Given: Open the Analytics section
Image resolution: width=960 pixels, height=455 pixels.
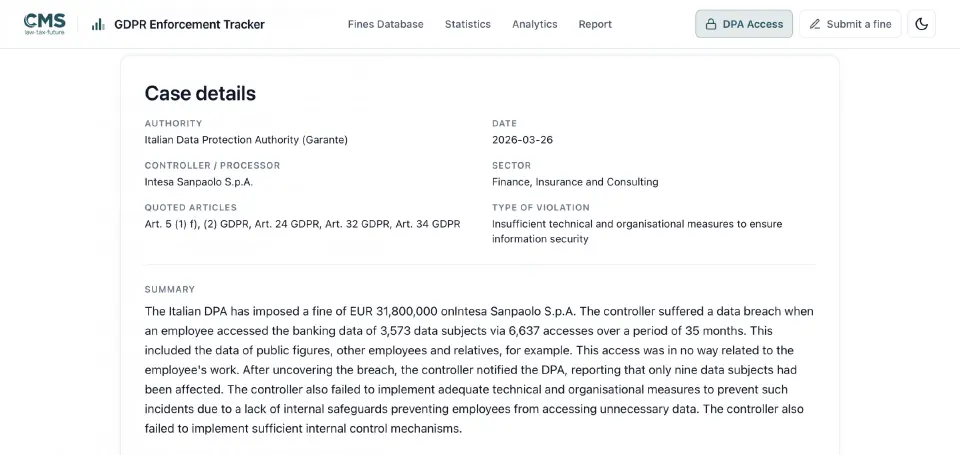Looking at the screenshot, I should tap(534, 24).
